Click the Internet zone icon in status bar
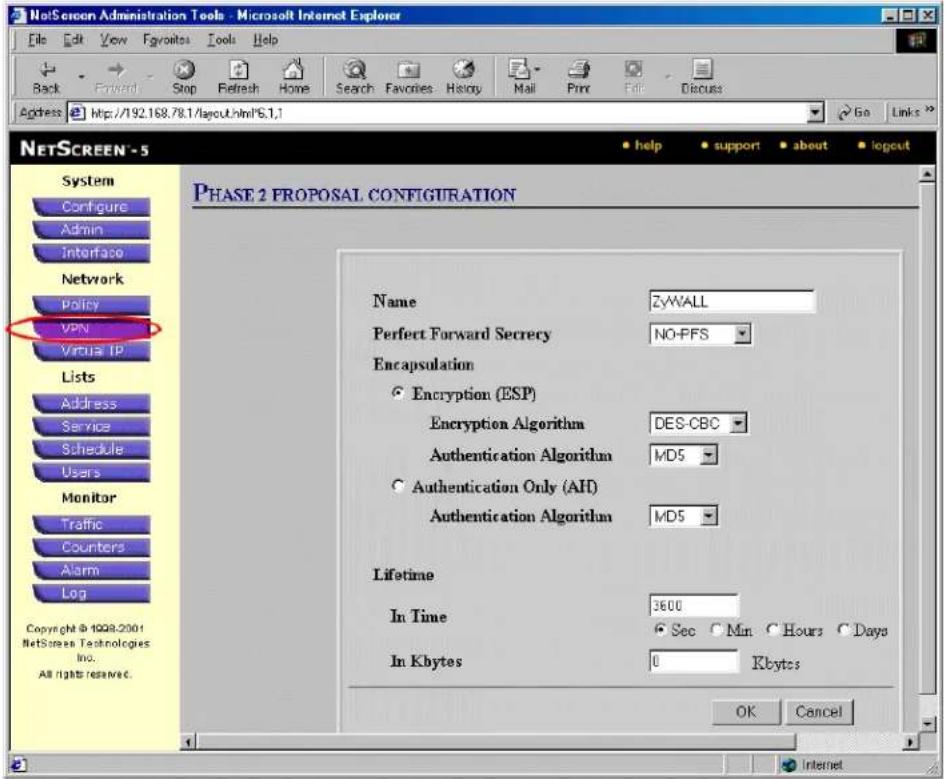946x779 pixels. [x=789, y=765]
